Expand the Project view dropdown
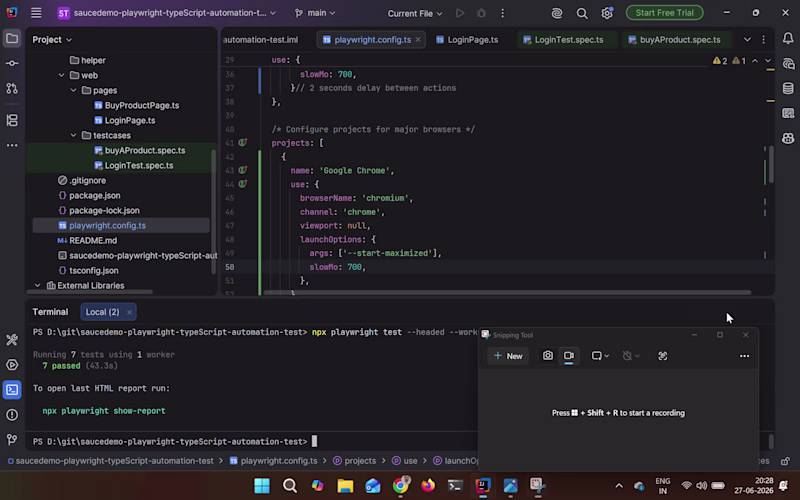 [52, 39]
